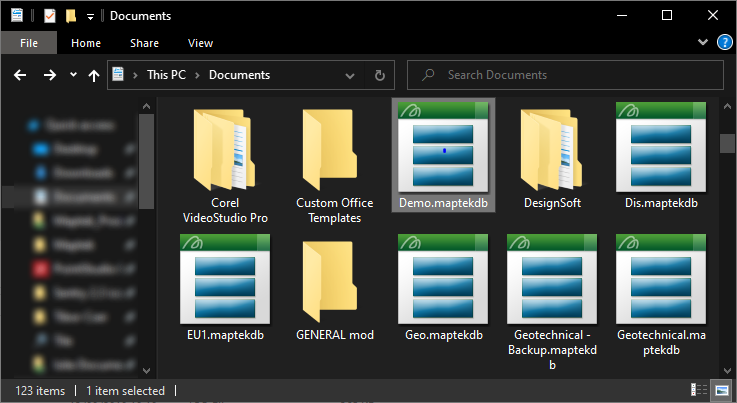Minimize the Documents window
The image size is (737, 403).
[x=622, y=16]
